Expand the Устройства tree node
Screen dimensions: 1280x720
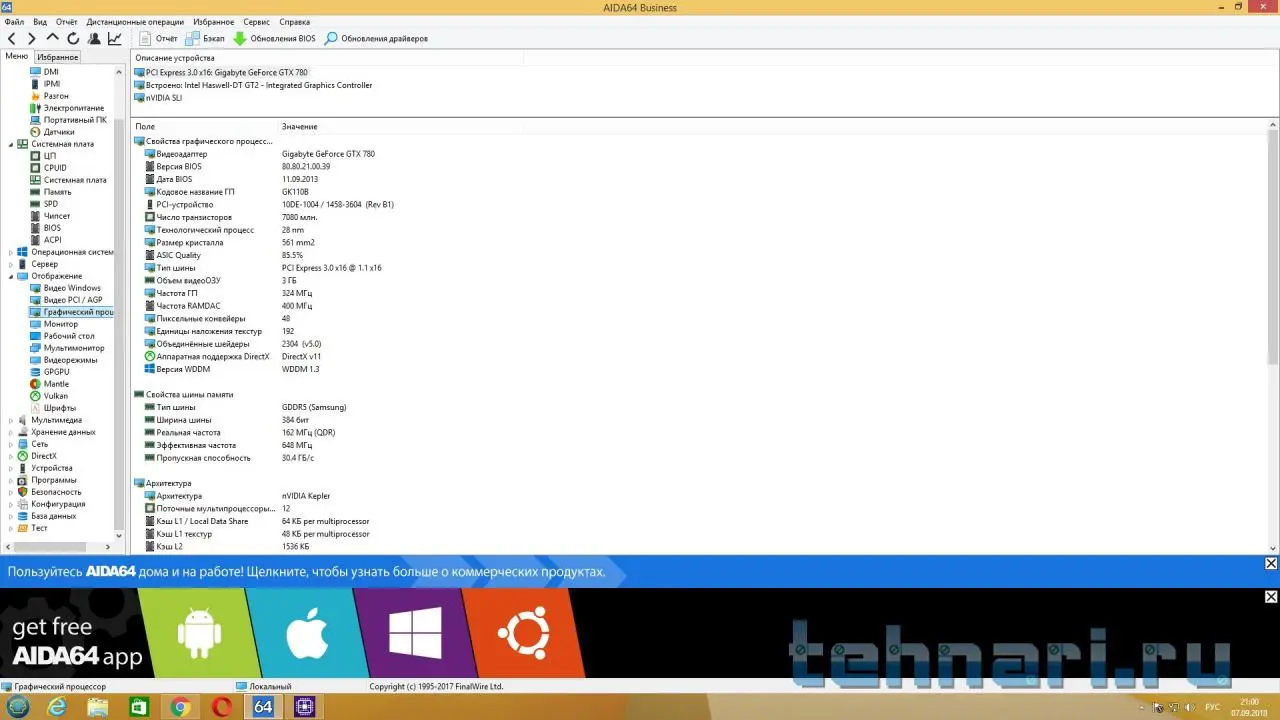click(x=11, y=468)
